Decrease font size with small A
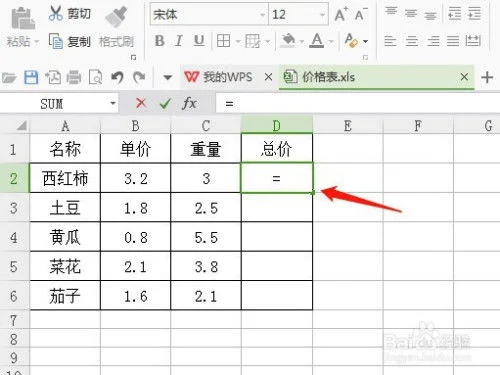The image size is (500, 375). [x=360, y=15]
